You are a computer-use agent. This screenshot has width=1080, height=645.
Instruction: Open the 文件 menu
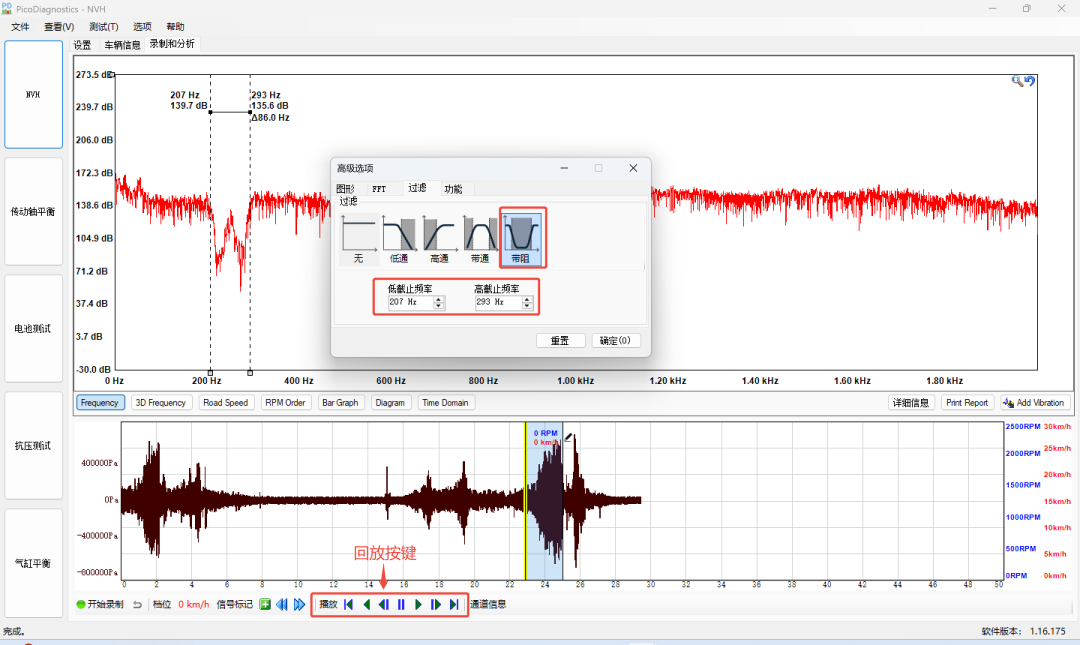(20, 26)
